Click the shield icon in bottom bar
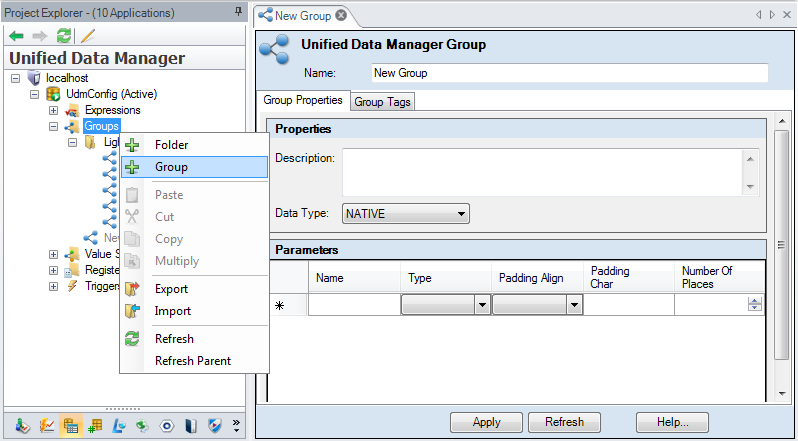This screenshot has height=441, width=798. pos(215,426)
